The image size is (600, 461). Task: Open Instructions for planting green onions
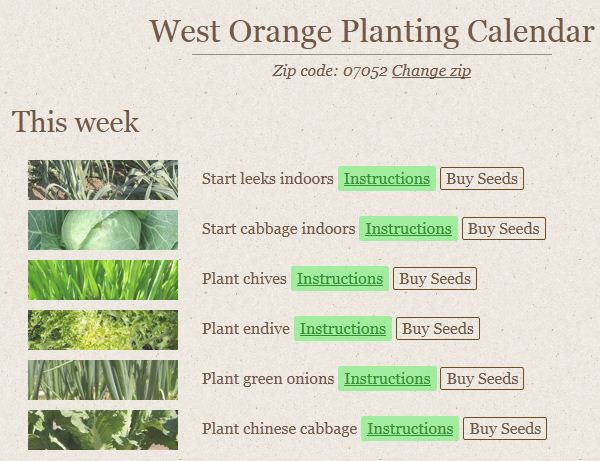(x=387, y=379)
